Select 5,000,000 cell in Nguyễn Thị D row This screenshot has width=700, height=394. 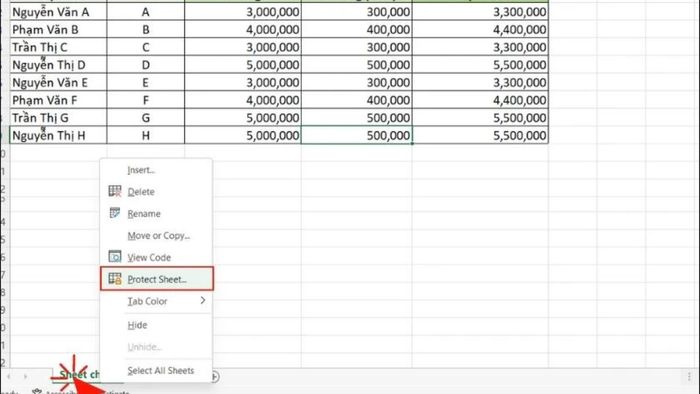[243, 65]
